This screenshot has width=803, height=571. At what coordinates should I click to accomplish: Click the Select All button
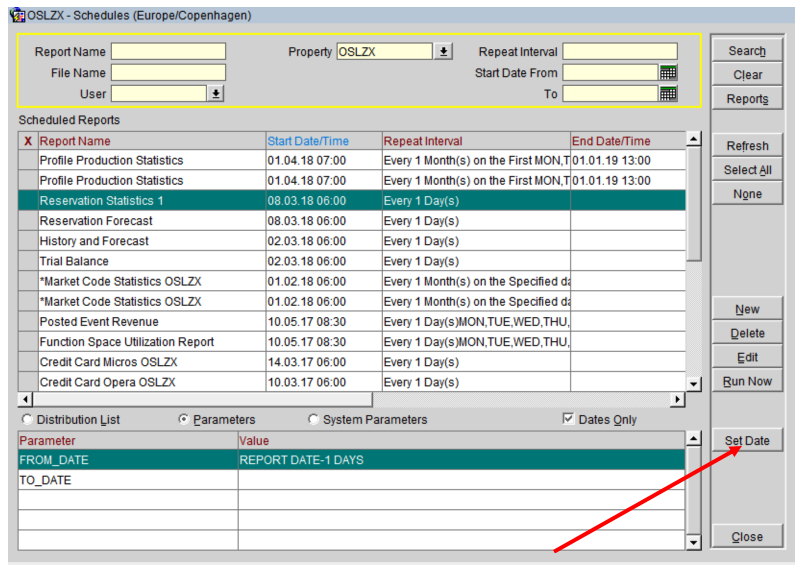747,170
